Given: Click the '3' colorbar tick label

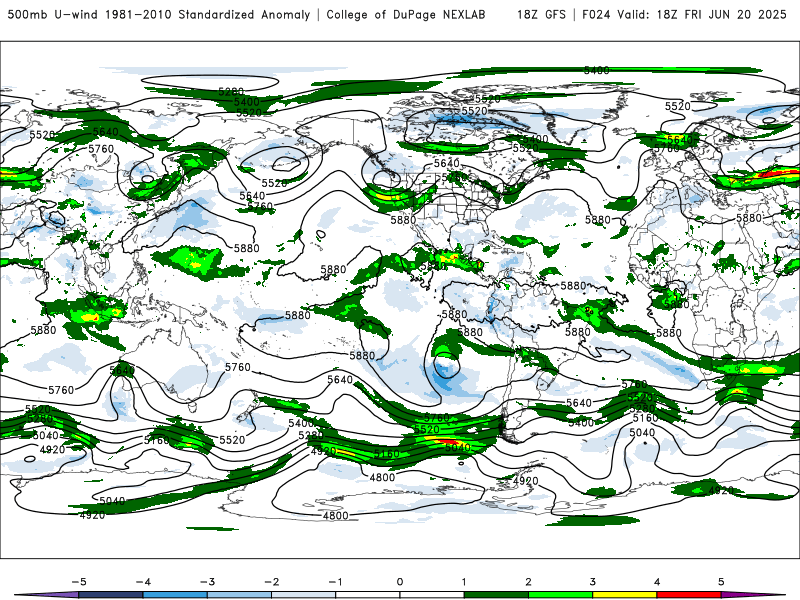Looking at the screenshot, I should [x=592, y=582].
